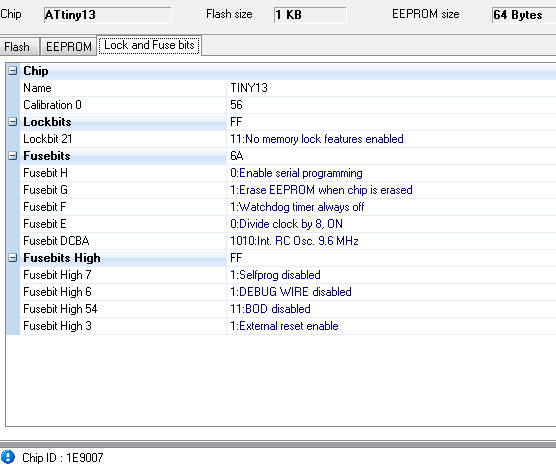This screenshot has height=466, width=556.
Task: Collapse the Chip section
Action: tap(12, 71)
